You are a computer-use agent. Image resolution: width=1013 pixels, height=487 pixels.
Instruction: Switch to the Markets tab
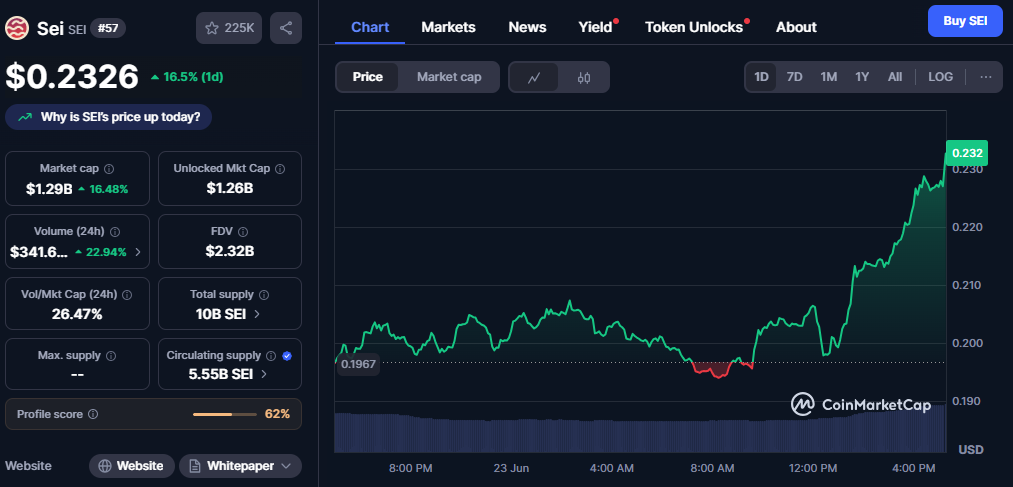[x=448, y=27]
